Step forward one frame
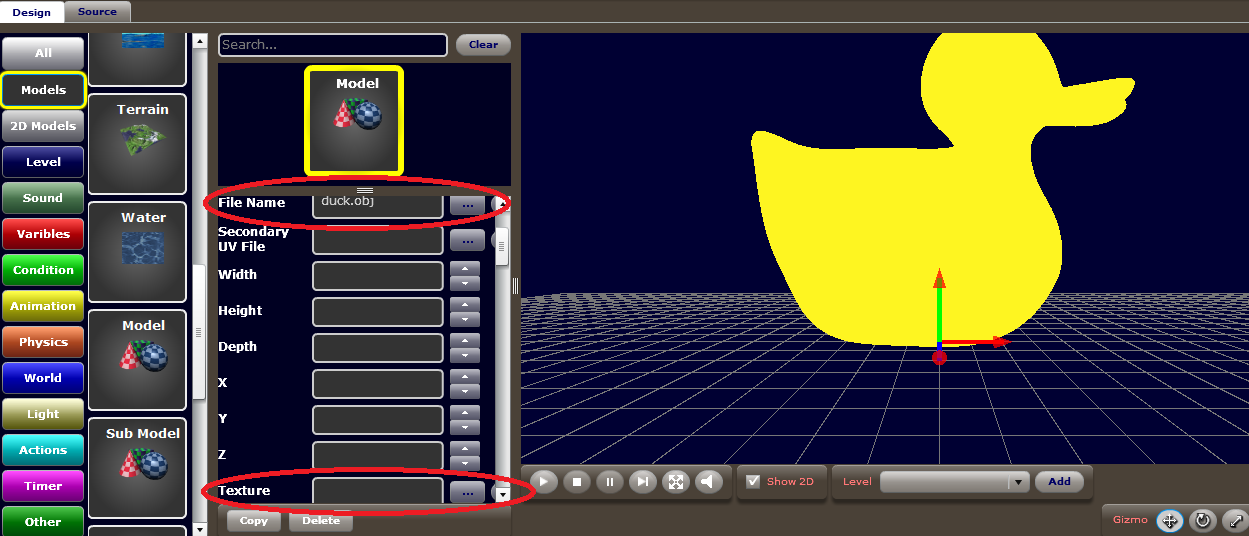This screenshot has height=536, width=1249. point(643,482)
